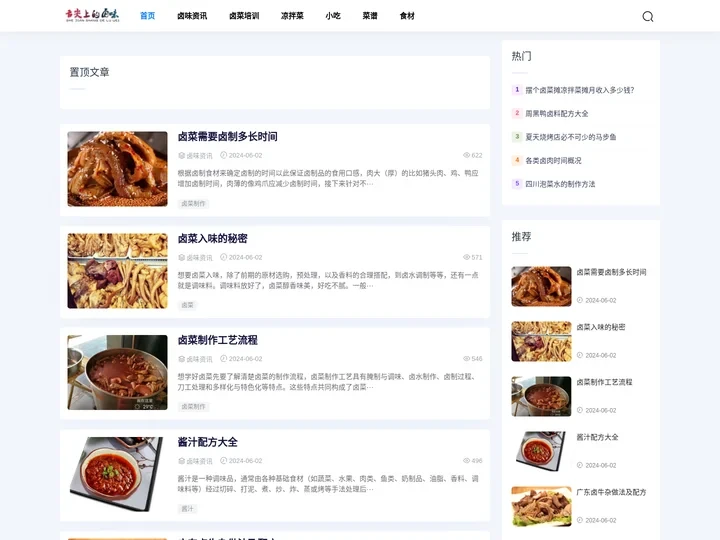Open article 卤菜需要卤制多长时间 from main list
The height and width of the screenshot is (540, 720).
tap(227, 136)
